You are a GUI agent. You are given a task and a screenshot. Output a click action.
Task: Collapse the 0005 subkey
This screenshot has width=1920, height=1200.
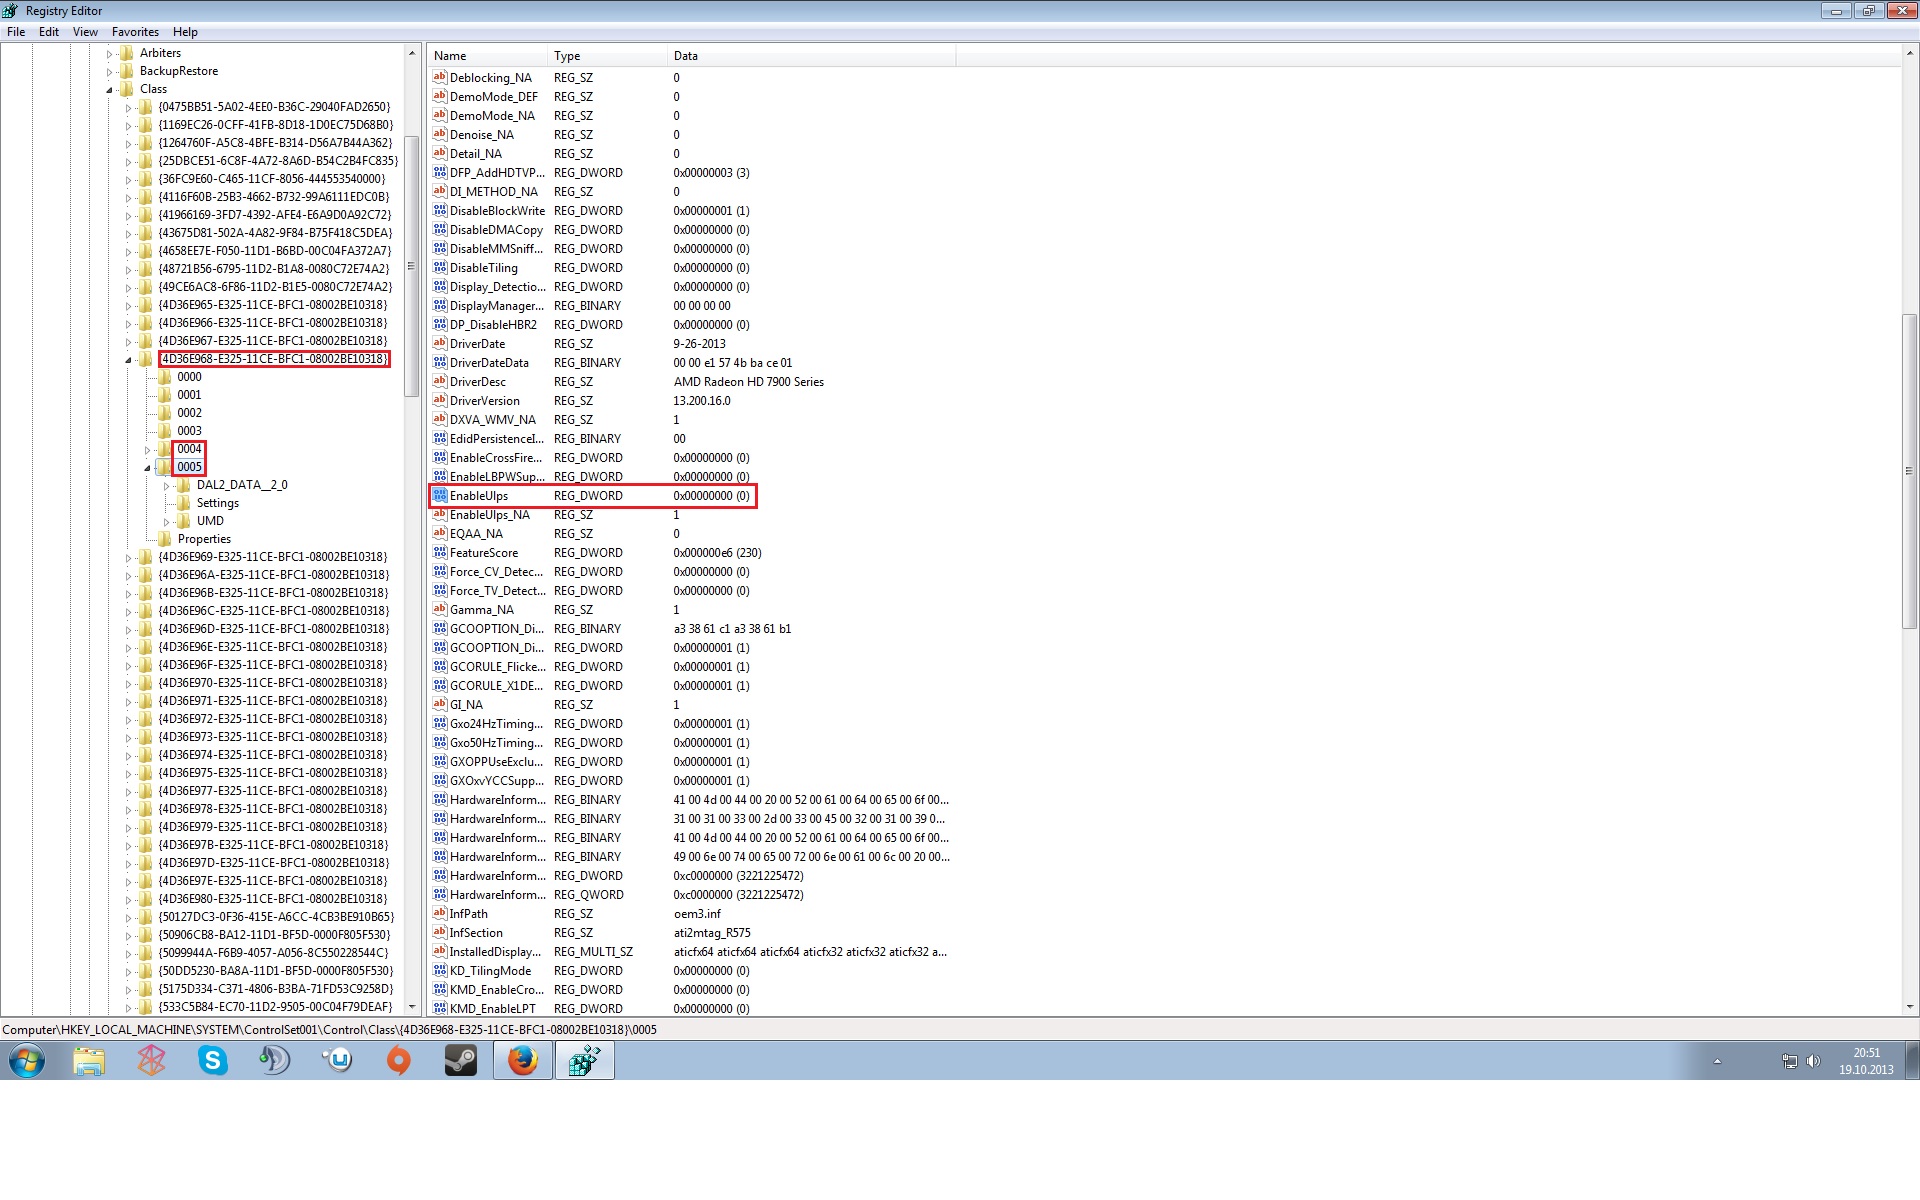(147, 468)
